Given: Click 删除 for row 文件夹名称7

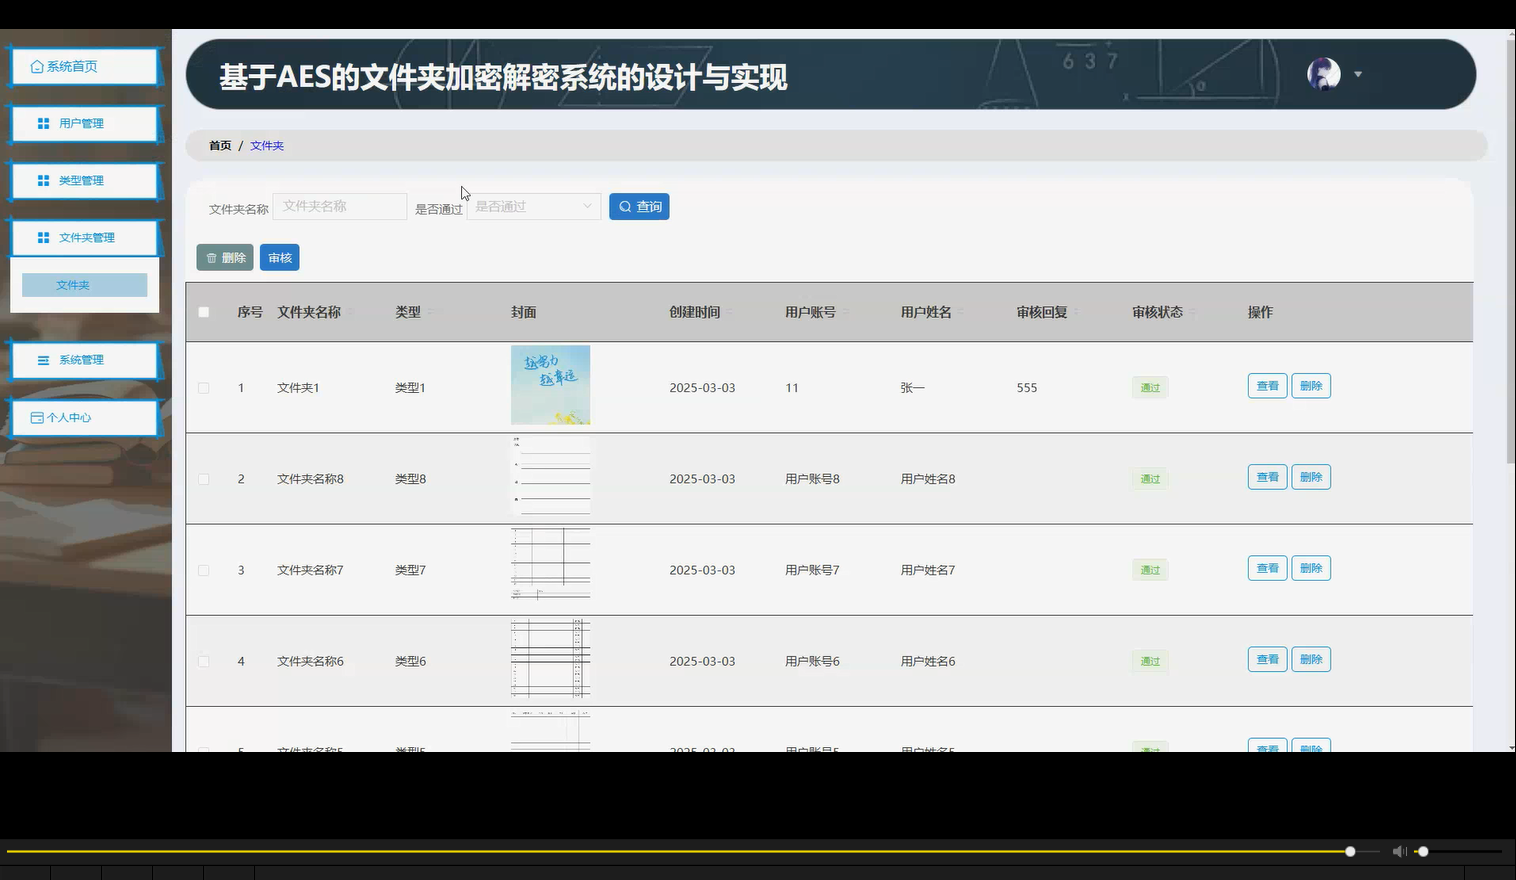Looking at the screenshot, I should click(x=1311, y=568).
